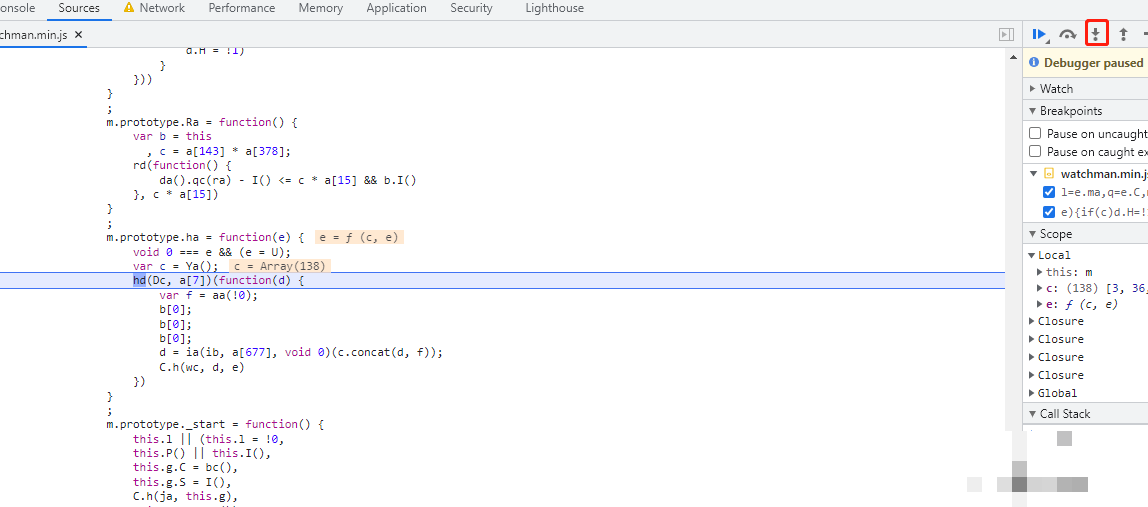This screenshot has width=1148, height=507.
Task: Toggle the debugger sidebar collapse icon
Action: click(x=1006, y=34)
